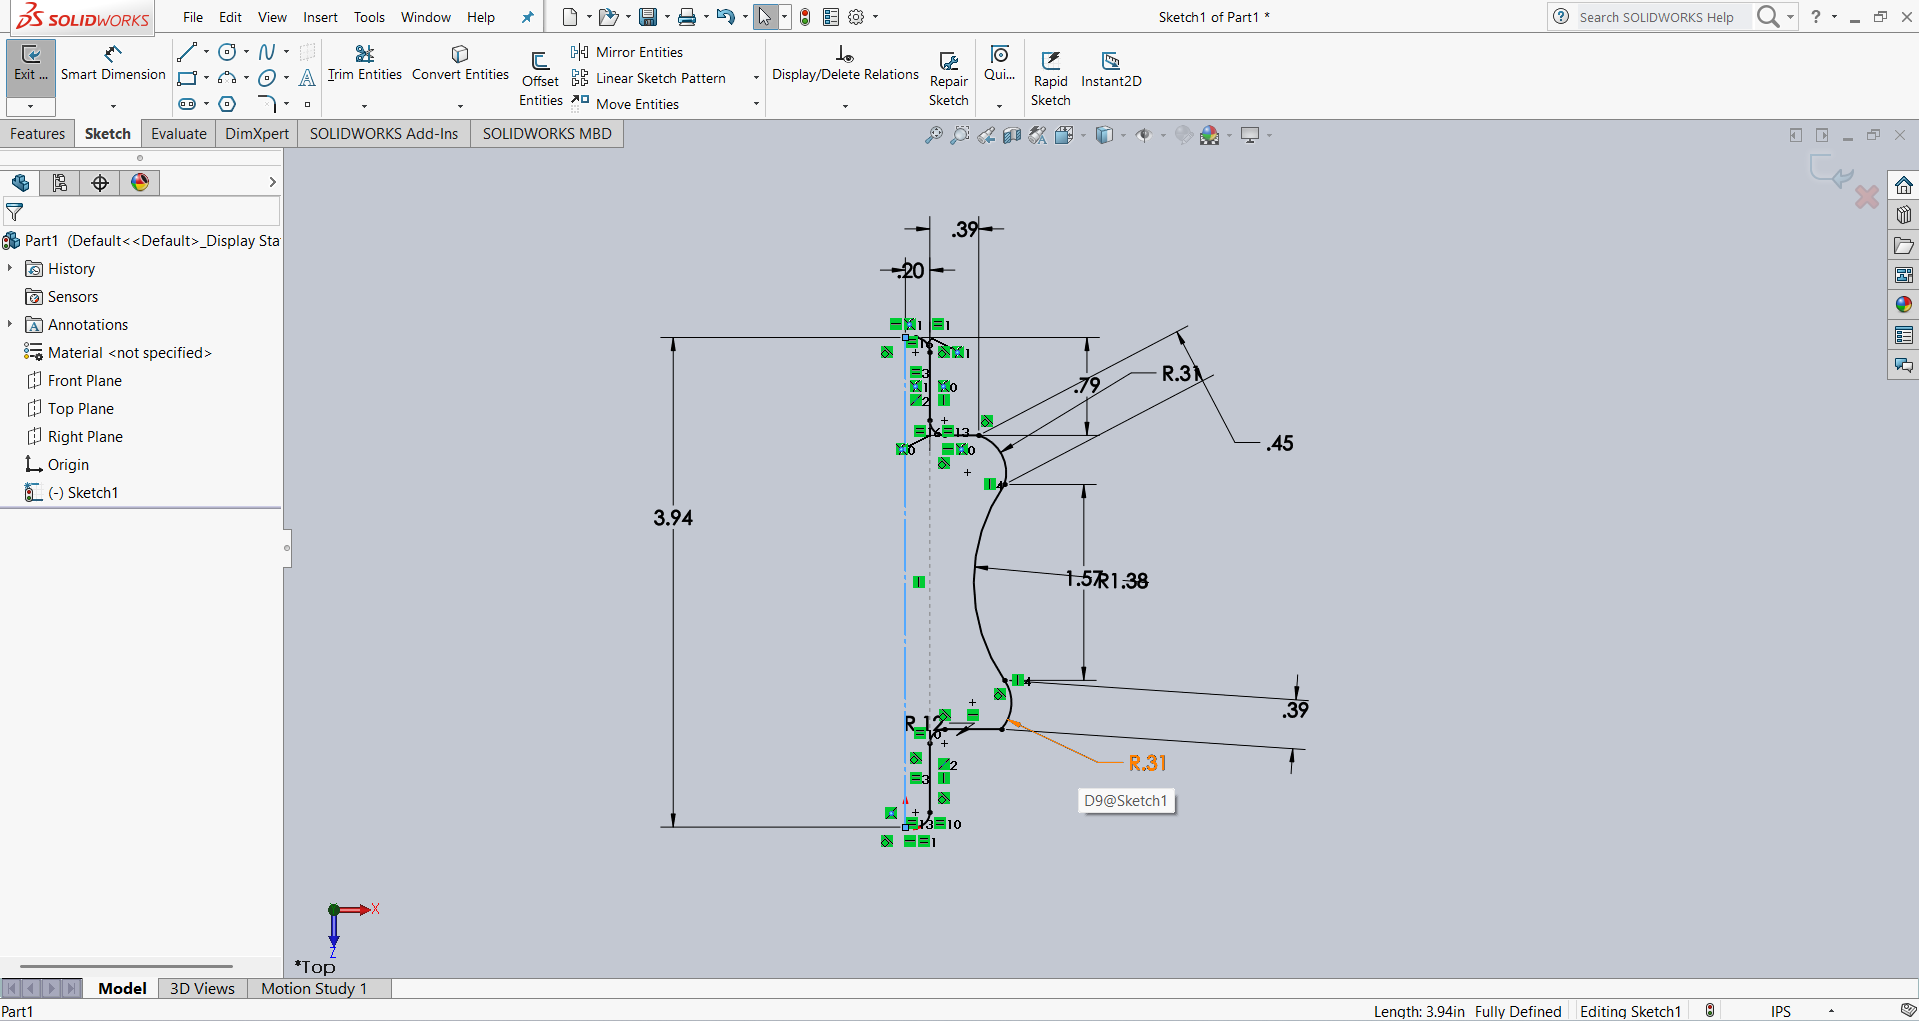This screenshot has width=1919, height=1021.
Task: Expand the History tree node
Action: (x=10, y=268)
